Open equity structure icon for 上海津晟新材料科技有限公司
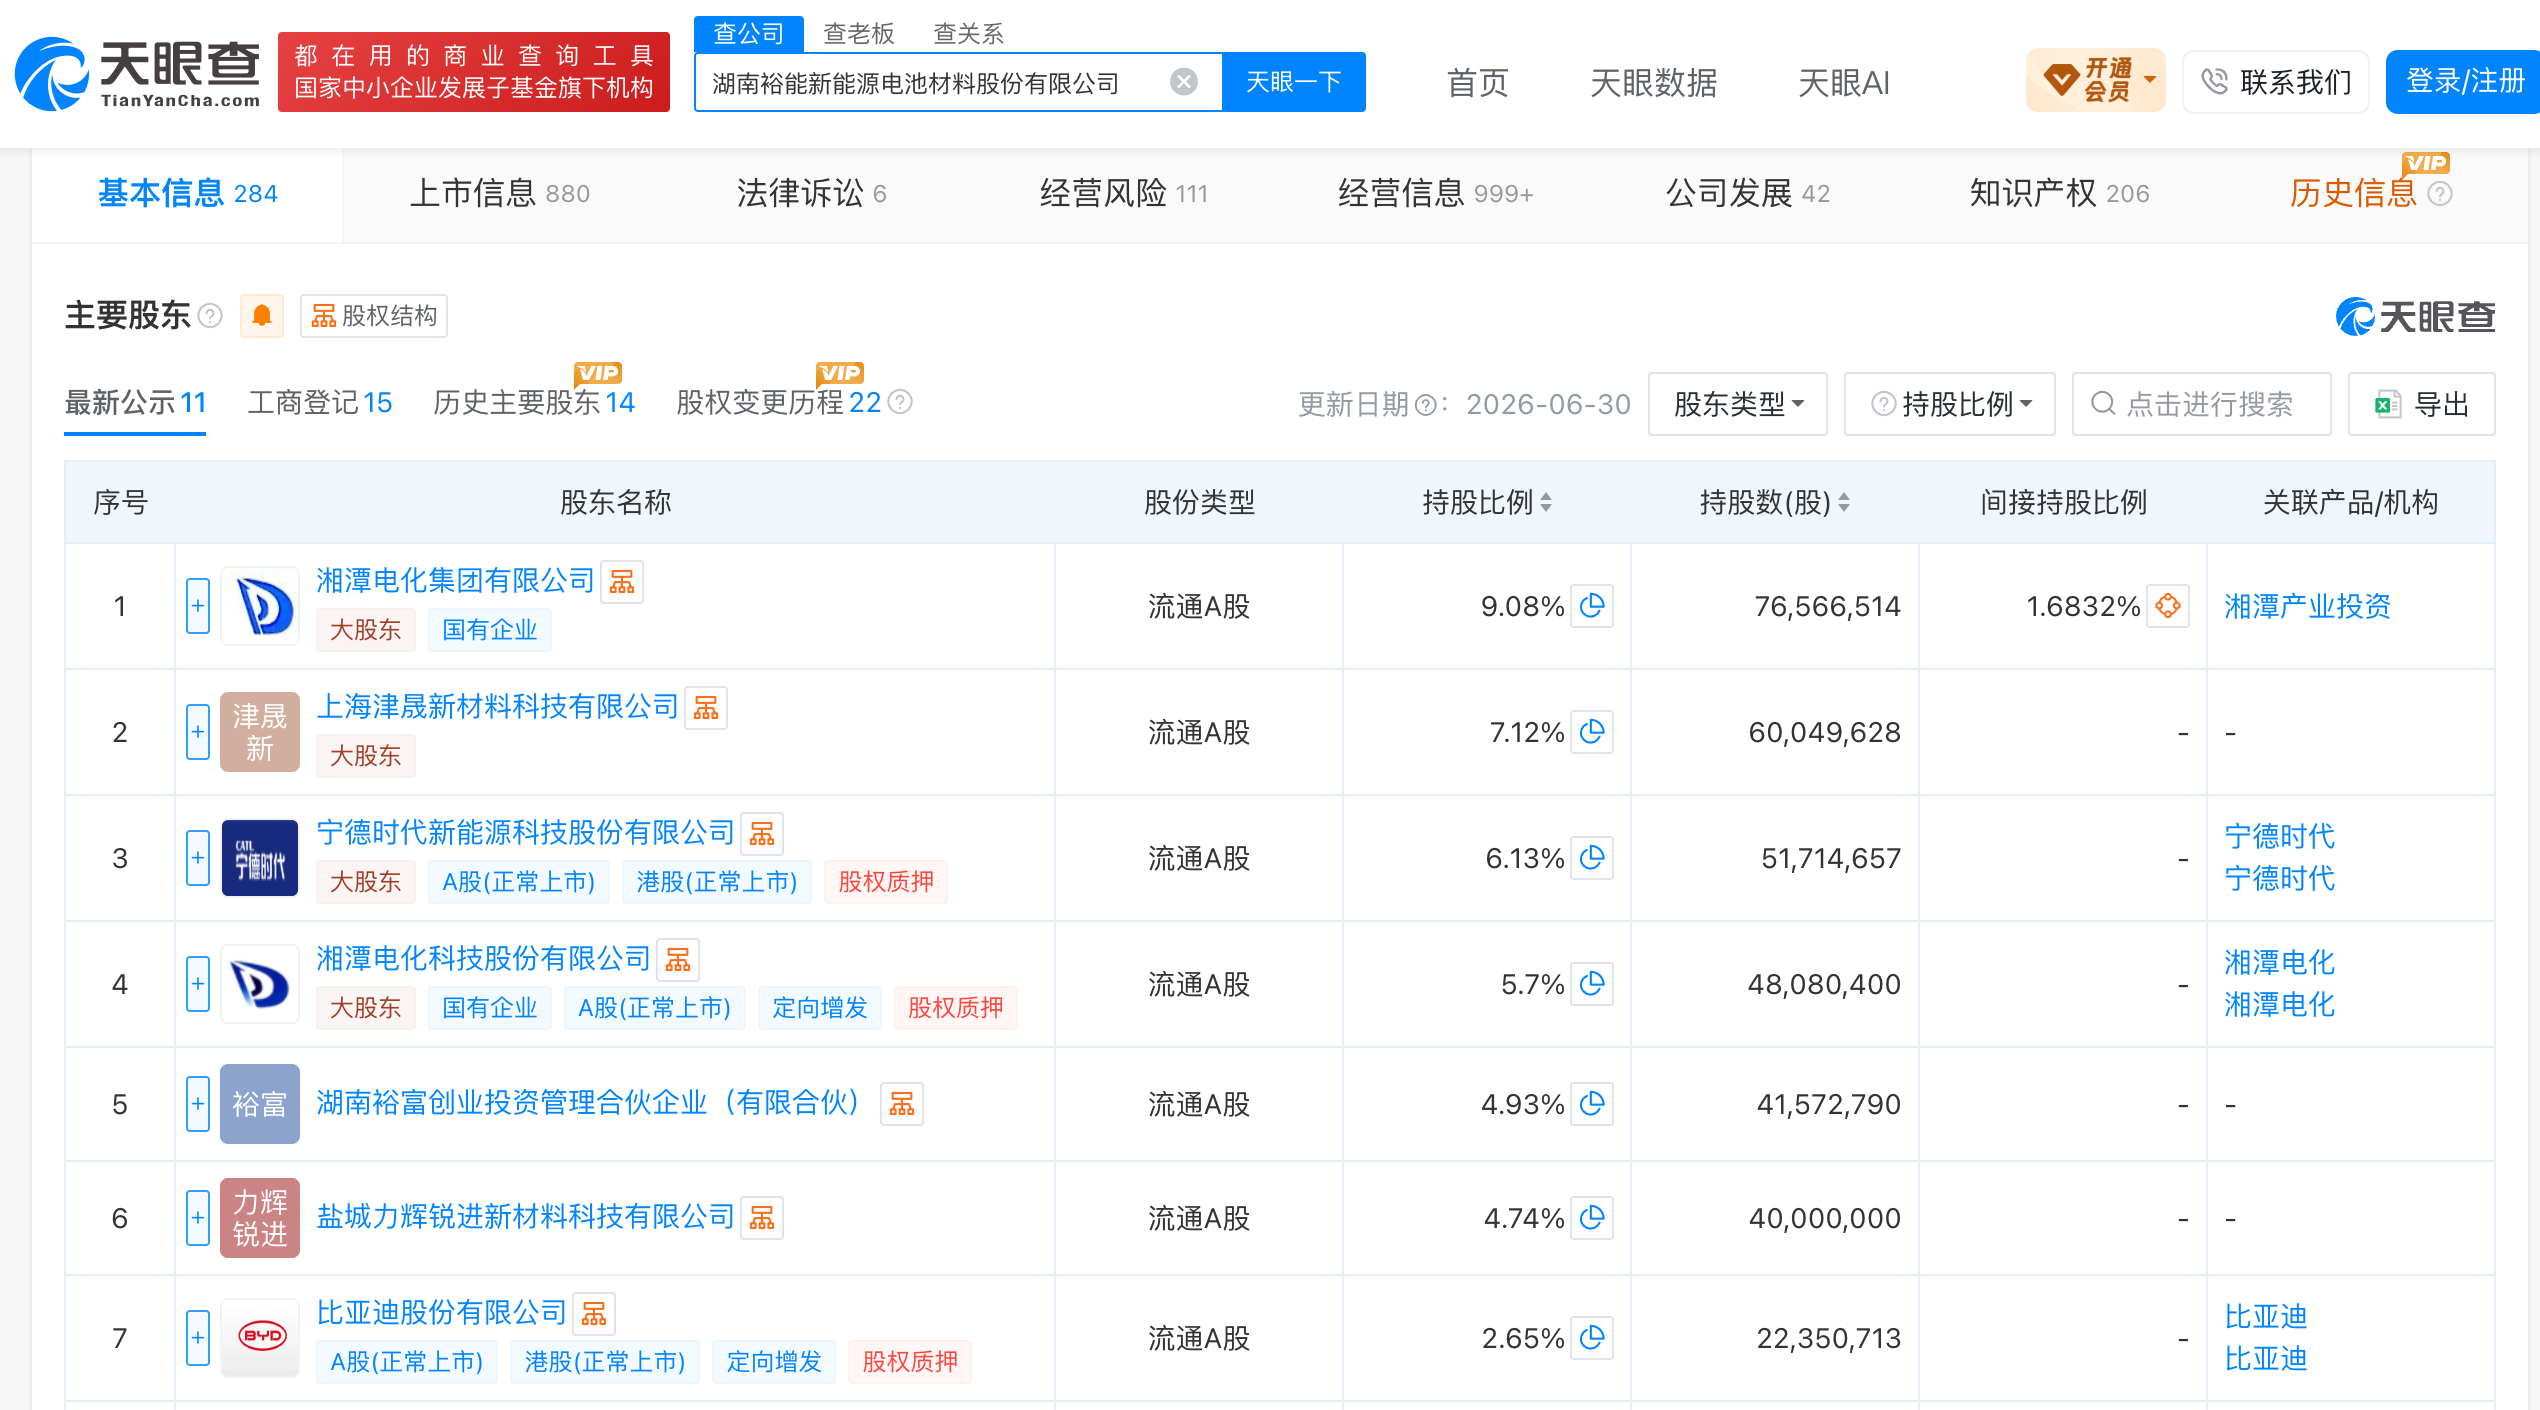Viewport: 2540px width, 1410px height. [706, 708]
